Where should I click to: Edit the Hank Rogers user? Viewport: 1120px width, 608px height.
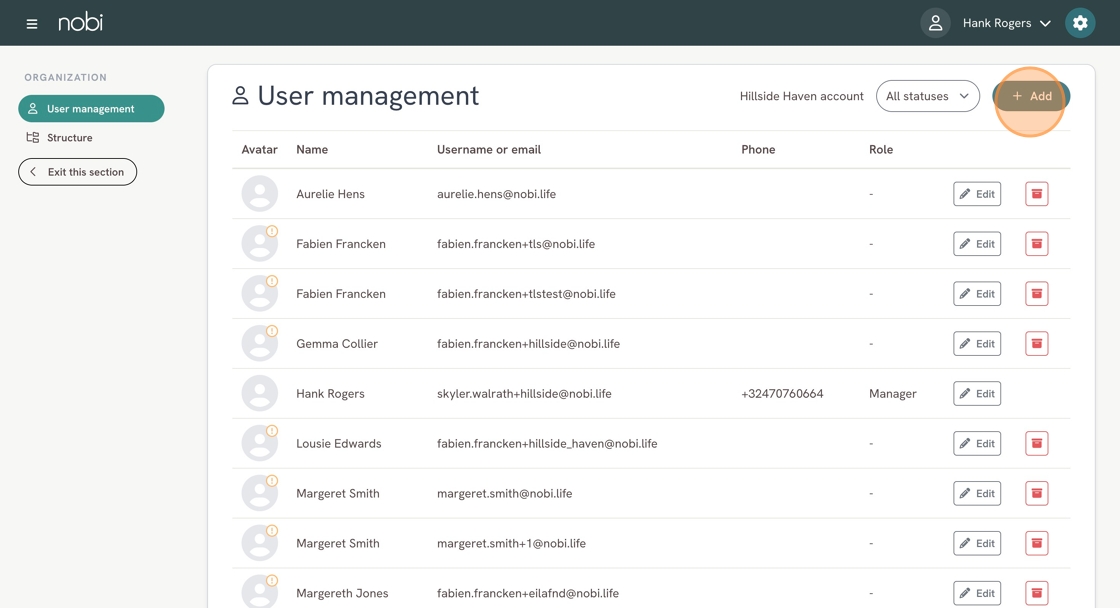coord(976,393)
